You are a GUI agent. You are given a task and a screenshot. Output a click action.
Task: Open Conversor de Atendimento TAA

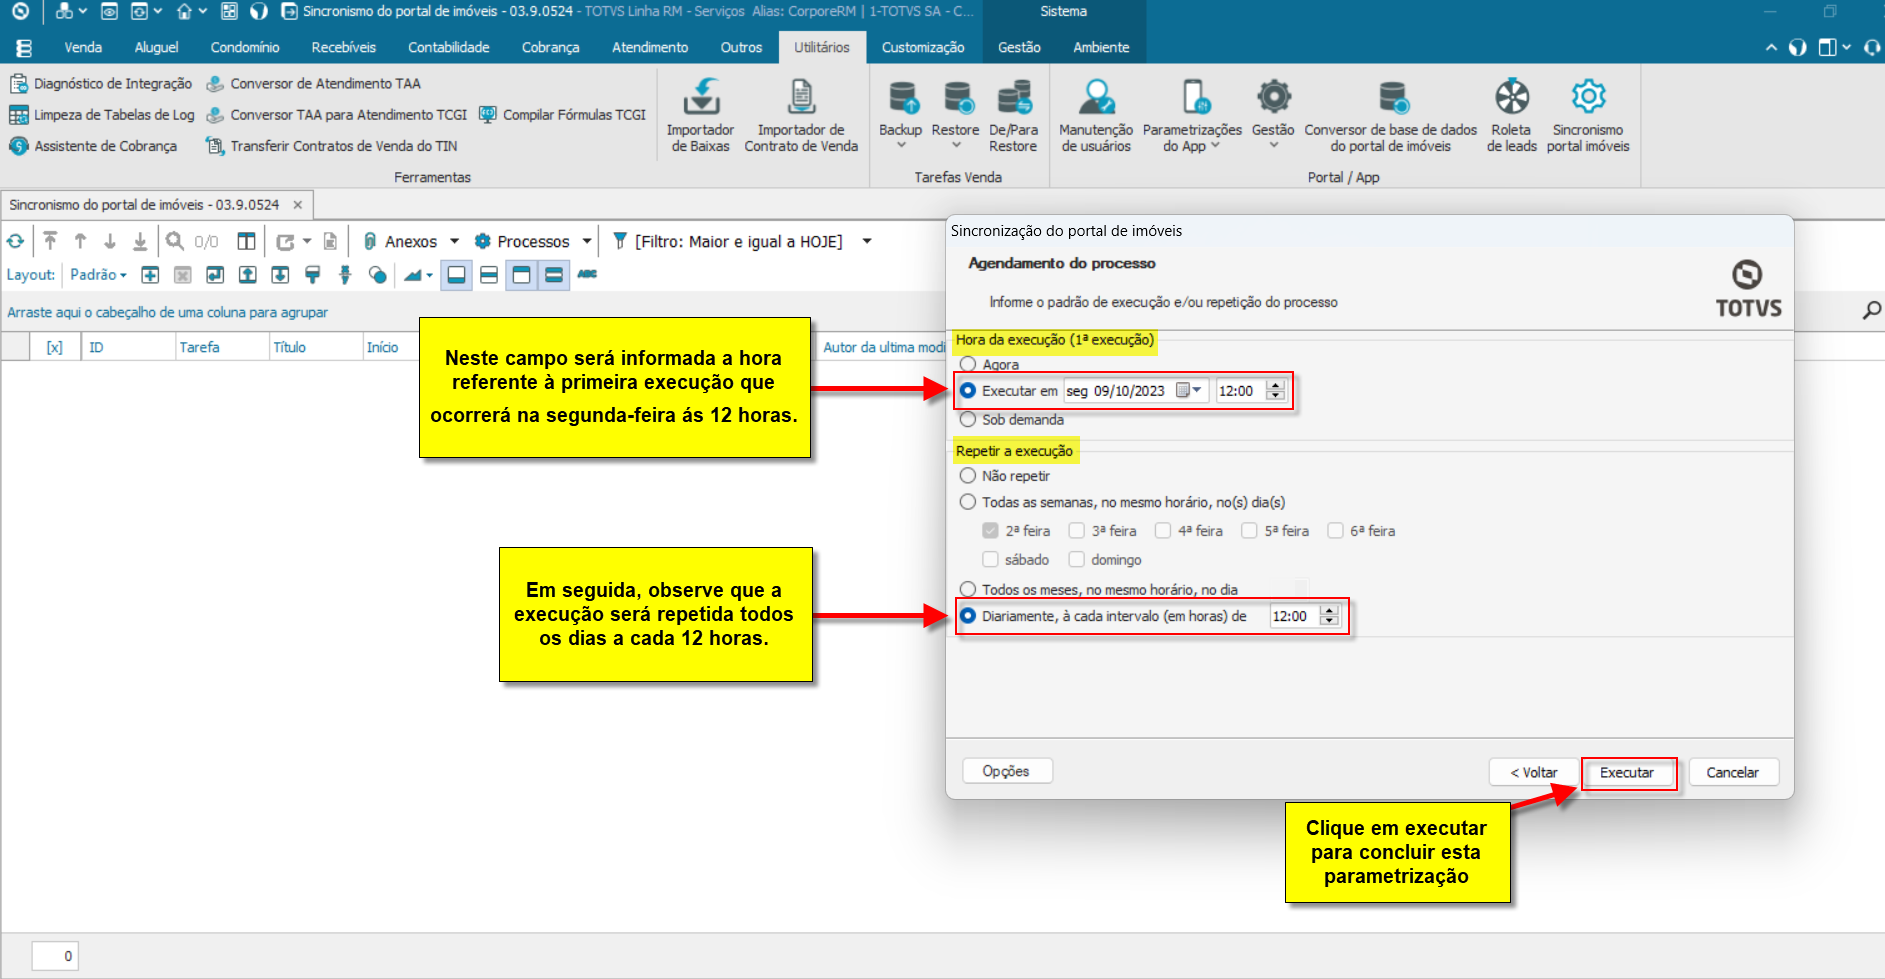click(x=313, y=84)
